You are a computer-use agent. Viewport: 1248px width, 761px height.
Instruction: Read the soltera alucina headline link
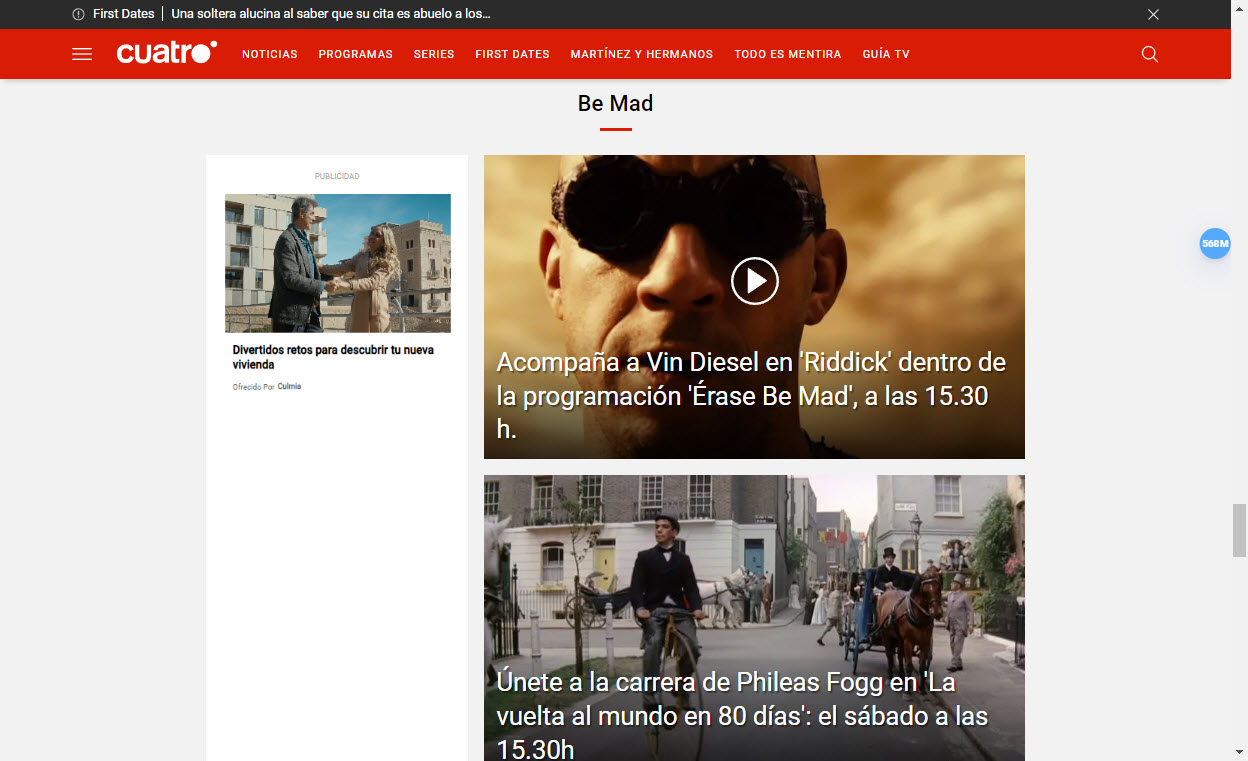331,14
